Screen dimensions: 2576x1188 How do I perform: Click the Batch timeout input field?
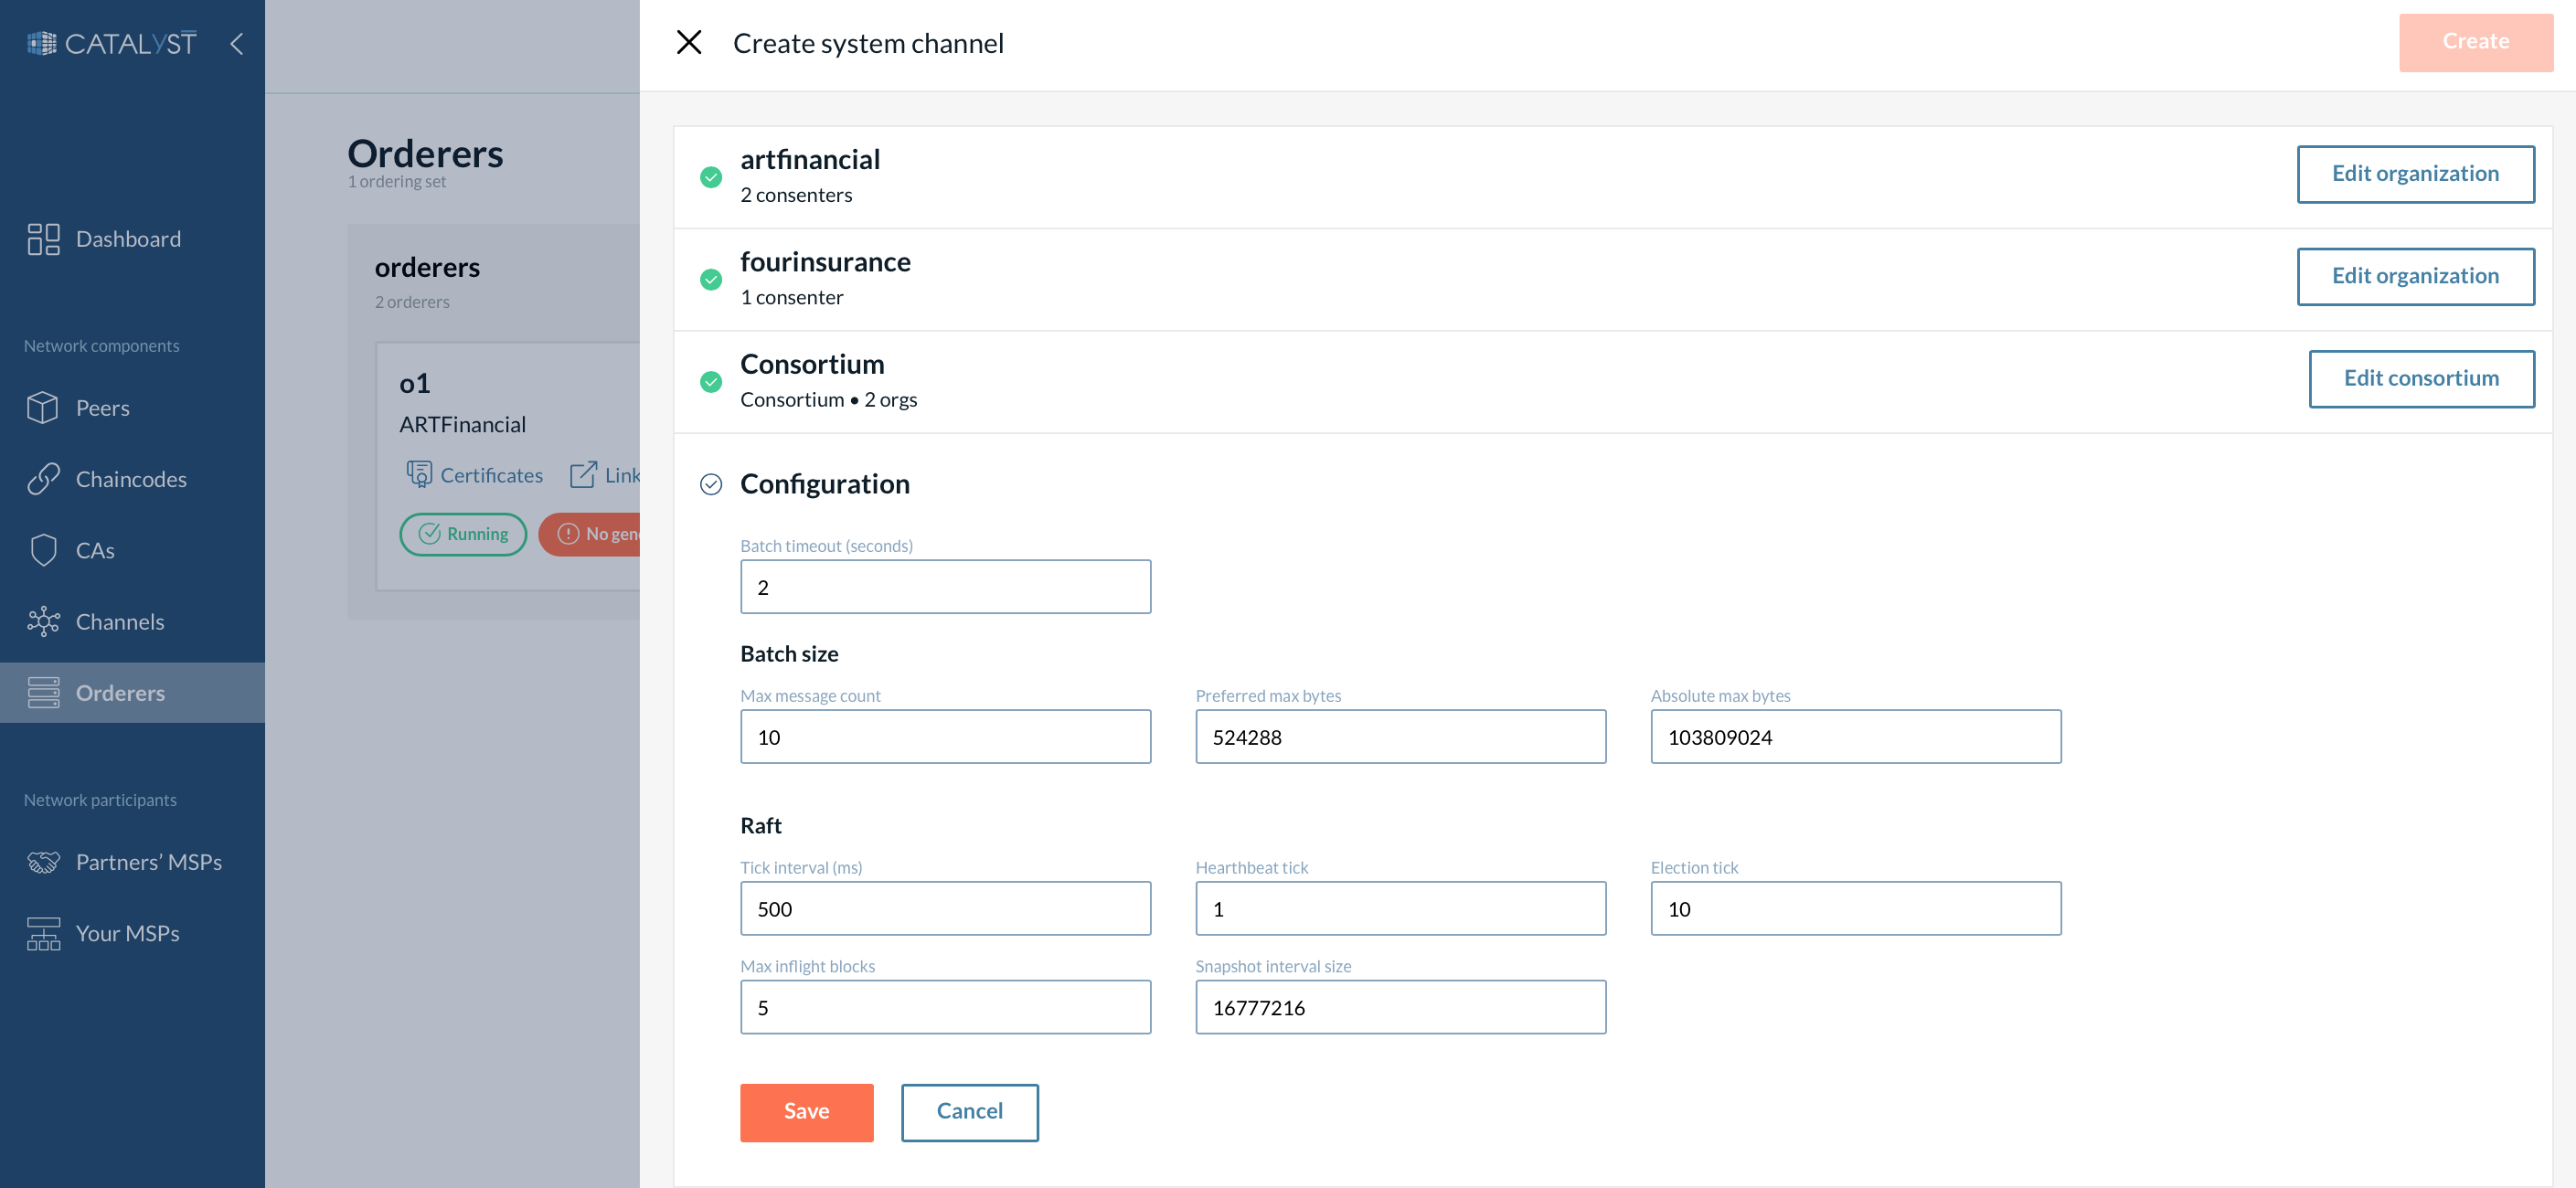(944, 586)
